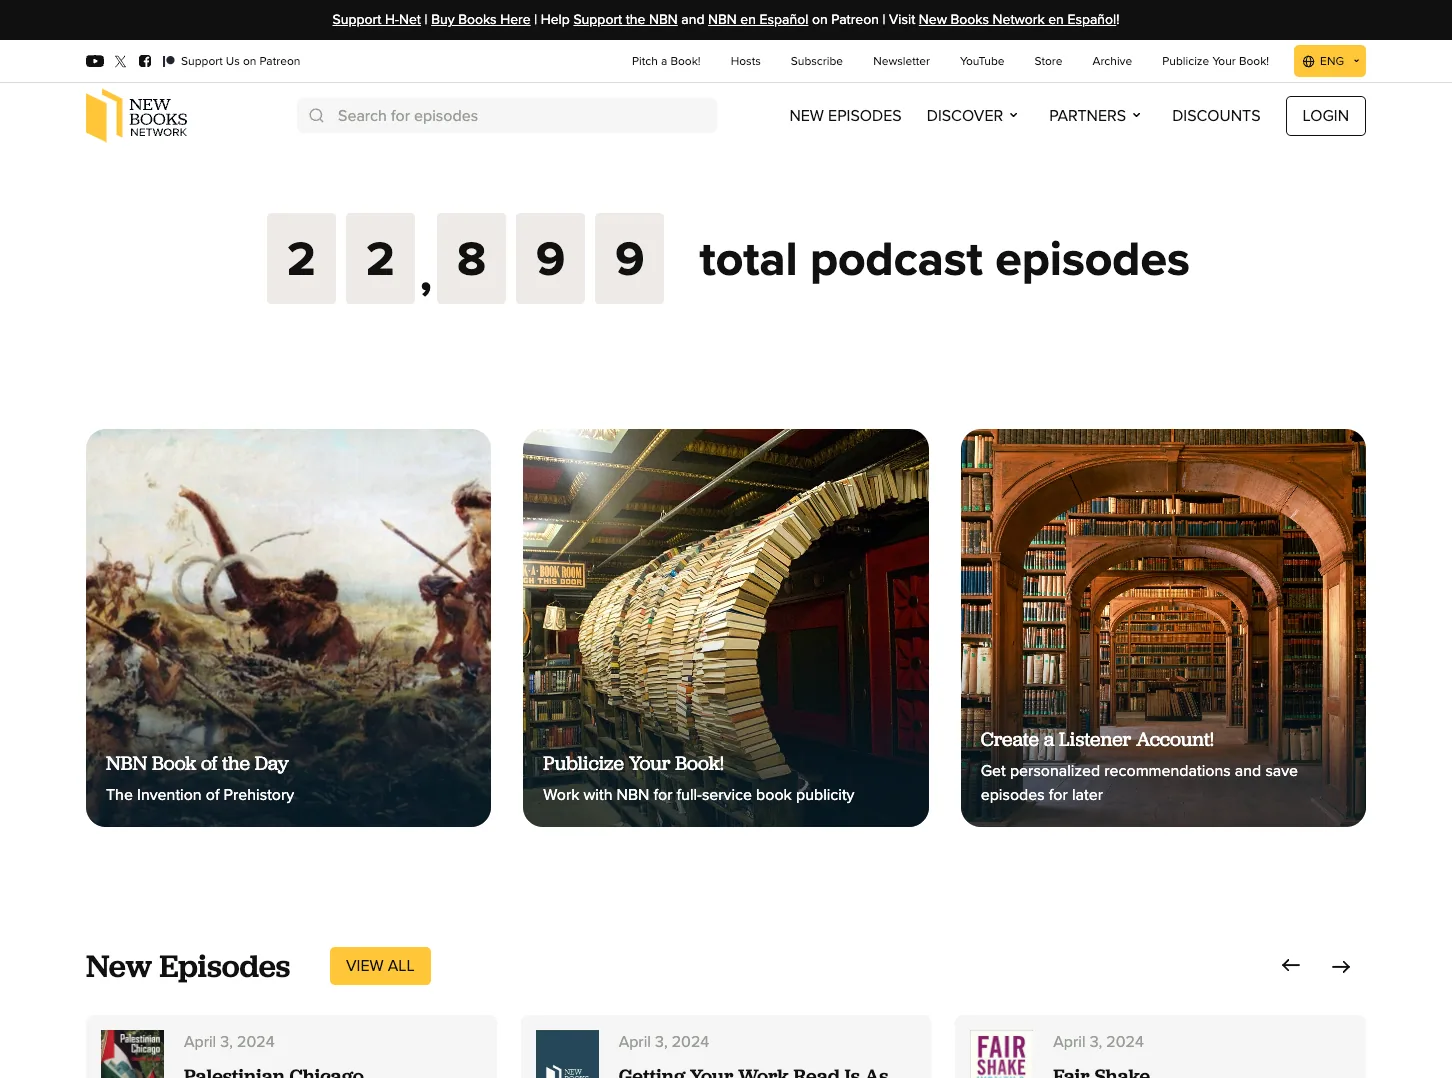The width and height of the screenshot is (1452, 1078).
Task: Open the ENG language dropdown
Action: click(1329, 61)
